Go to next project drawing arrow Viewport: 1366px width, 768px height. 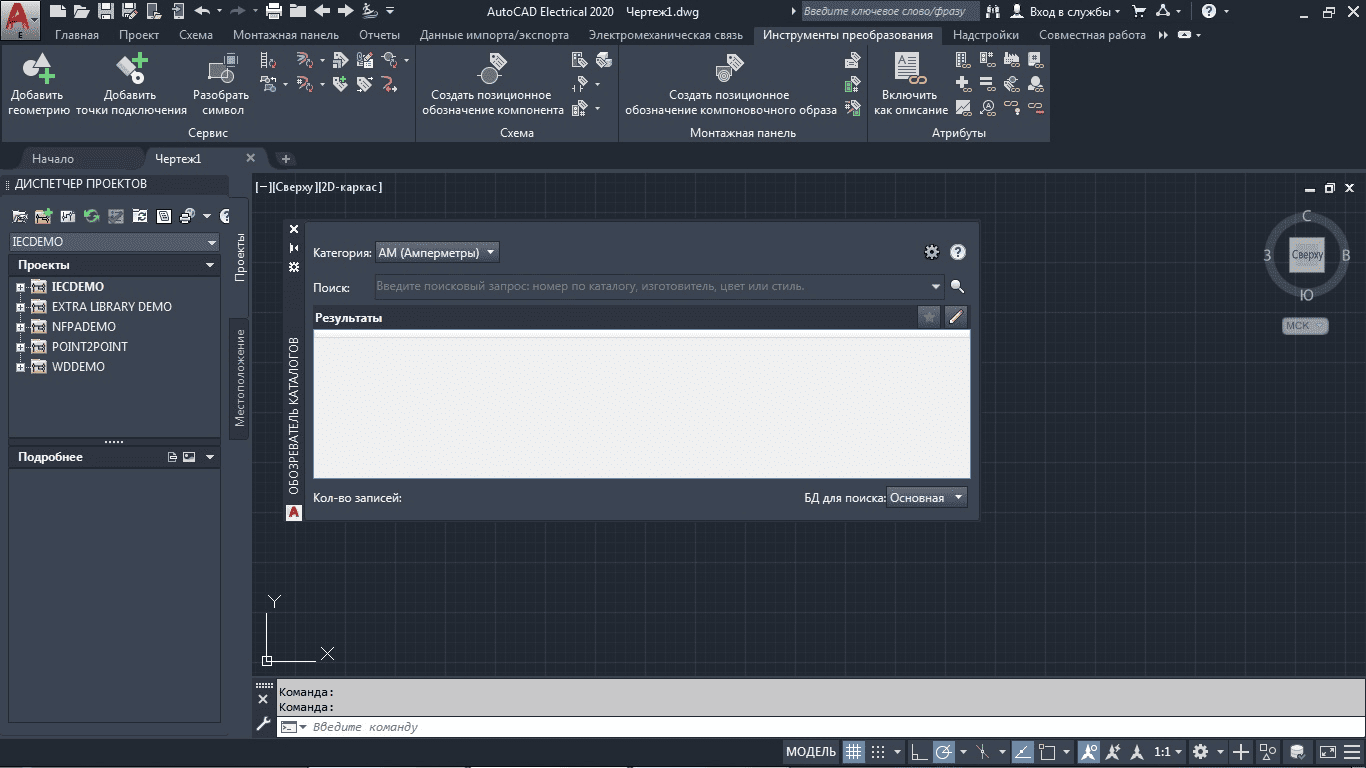346,11
